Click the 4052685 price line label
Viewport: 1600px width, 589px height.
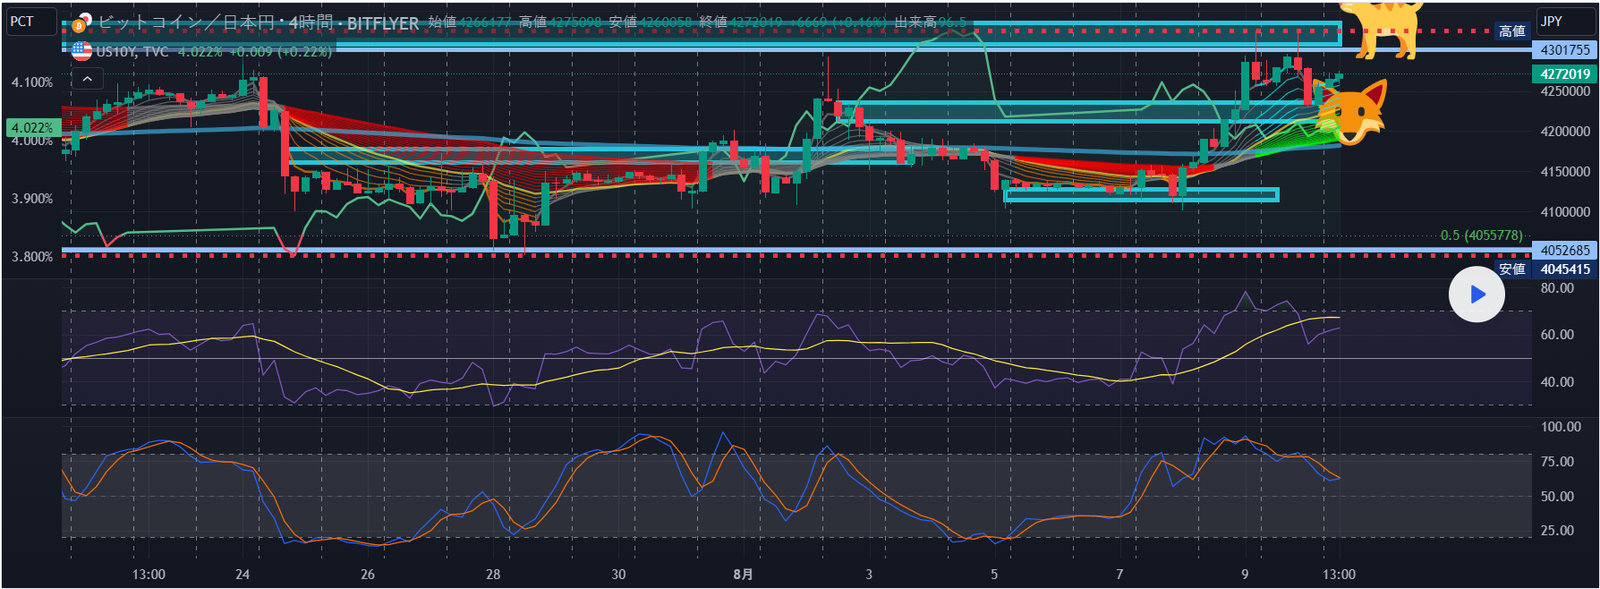(x=1564, y=250)
